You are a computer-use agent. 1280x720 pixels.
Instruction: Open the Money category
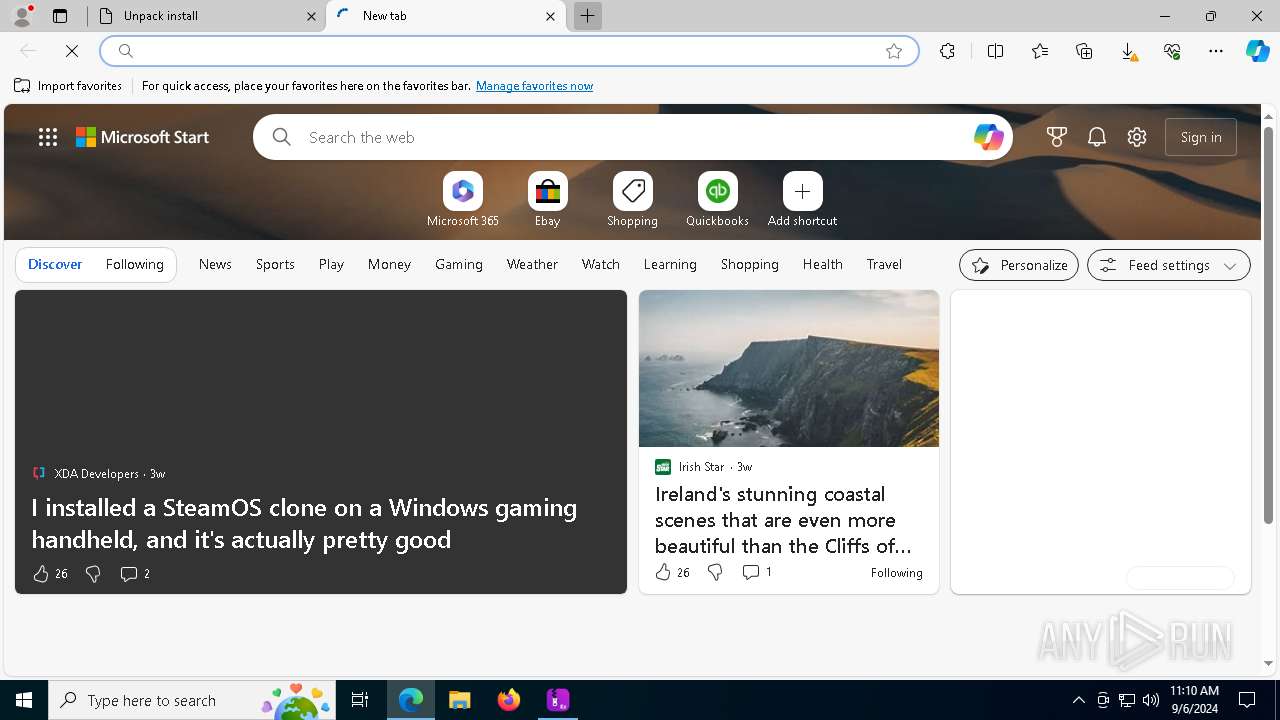pyautogui.click(x=389, y=264)
